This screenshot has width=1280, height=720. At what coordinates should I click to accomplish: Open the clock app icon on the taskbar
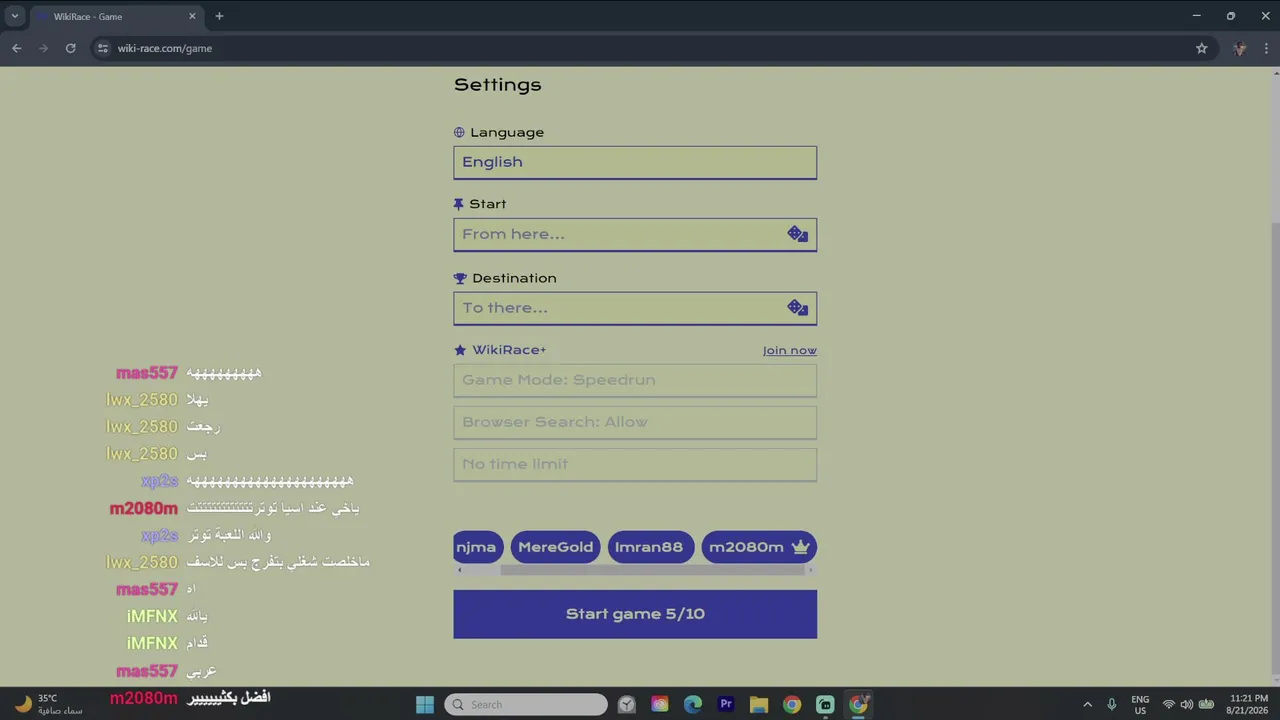[627, 704]
